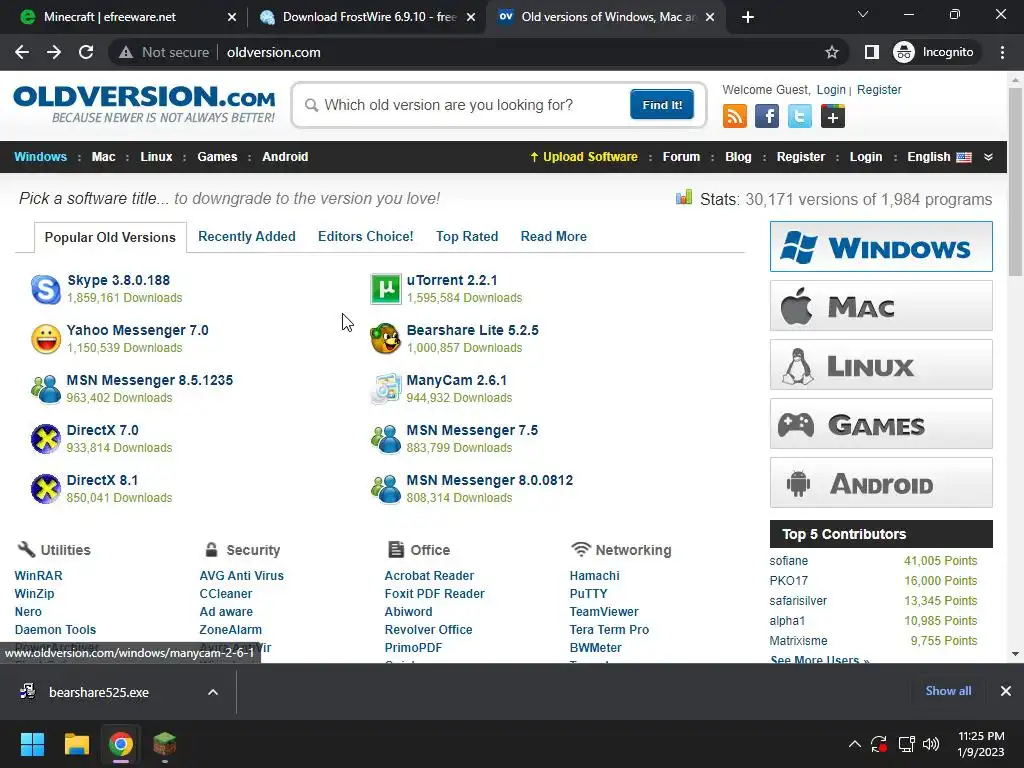Screen dimensions: 1024x768
Task: Click the Chrome taskbar icon
Action: coord(121,744)
